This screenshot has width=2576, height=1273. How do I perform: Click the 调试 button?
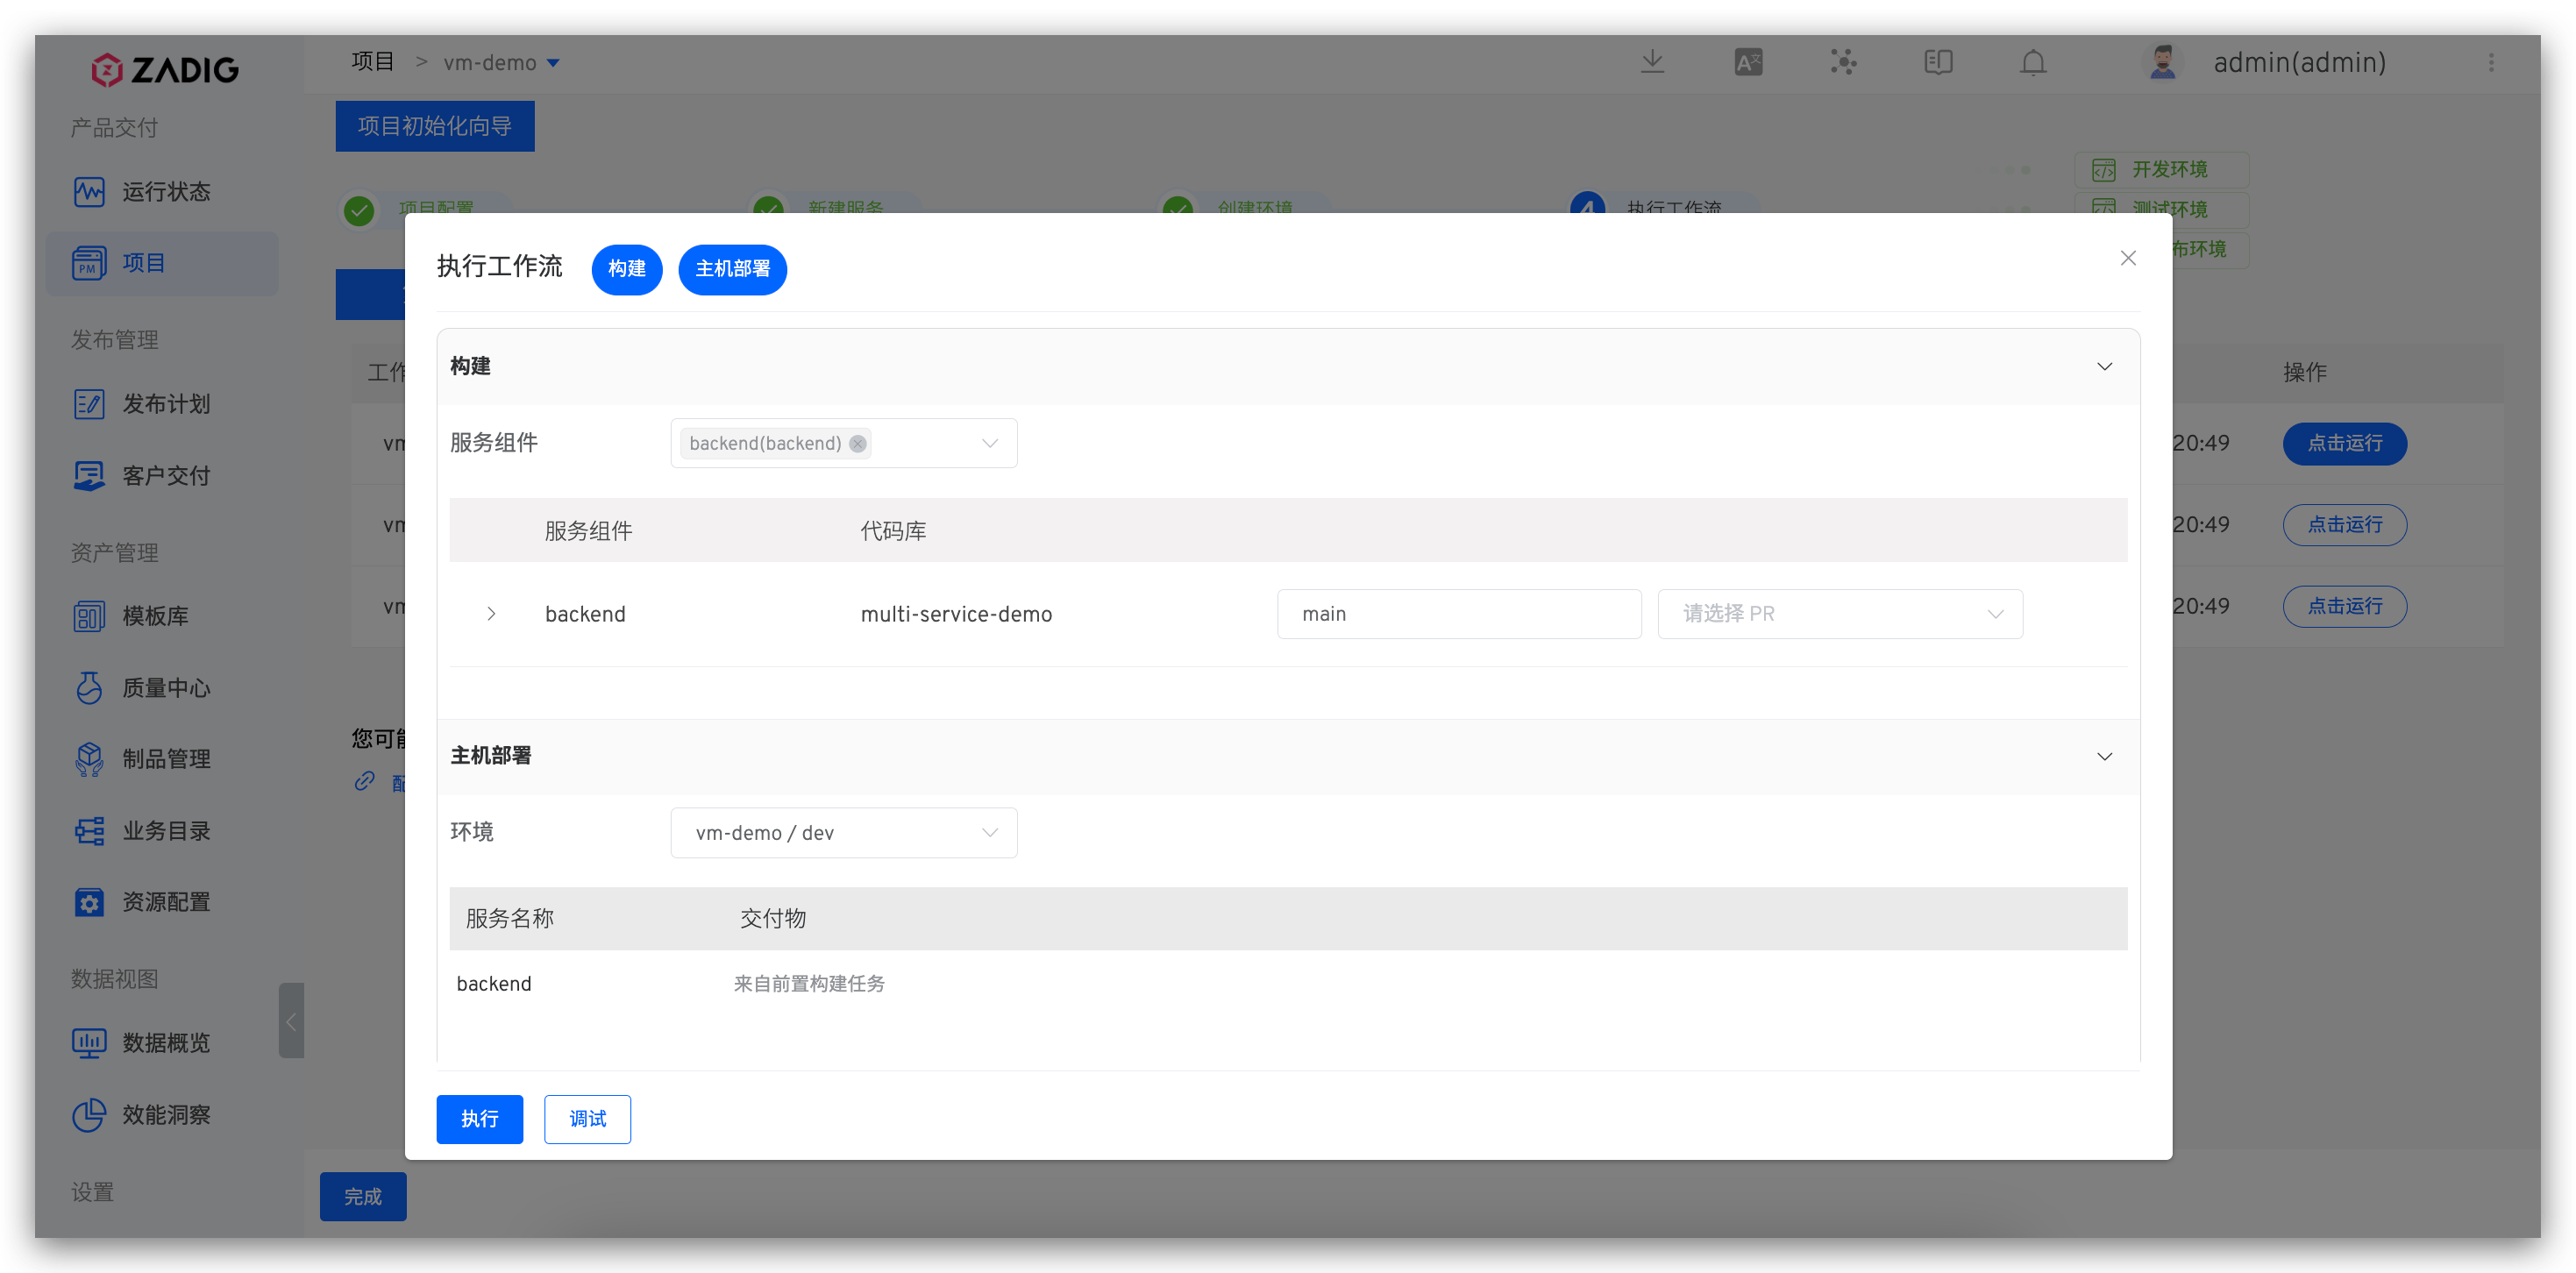click(x=587, y=1119)
